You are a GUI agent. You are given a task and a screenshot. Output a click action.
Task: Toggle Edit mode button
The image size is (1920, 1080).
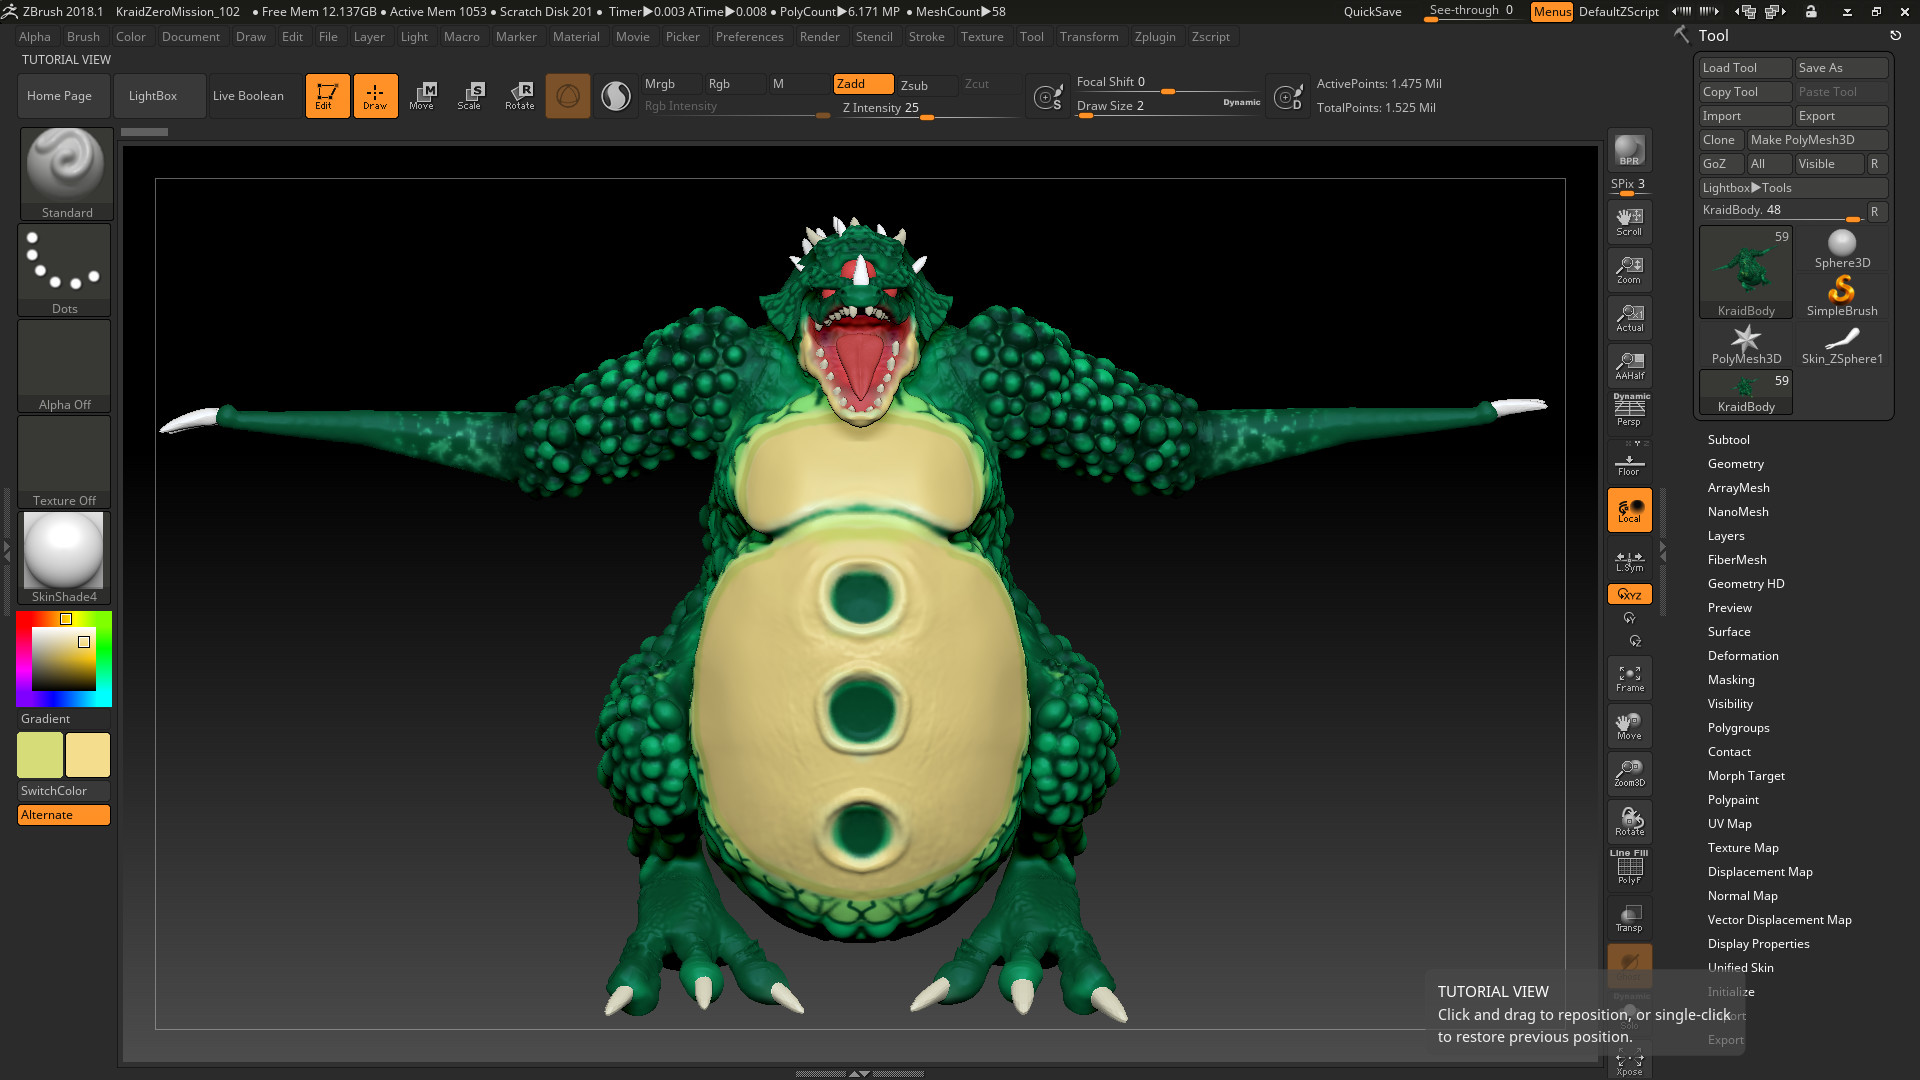pyautogui.click(x=327, y=96)
